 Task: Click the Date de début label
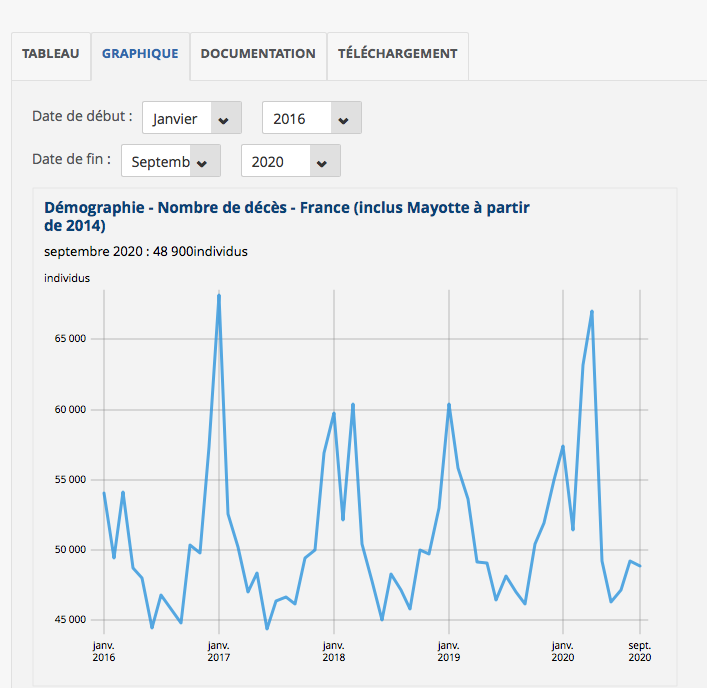[x=82, y=116]
